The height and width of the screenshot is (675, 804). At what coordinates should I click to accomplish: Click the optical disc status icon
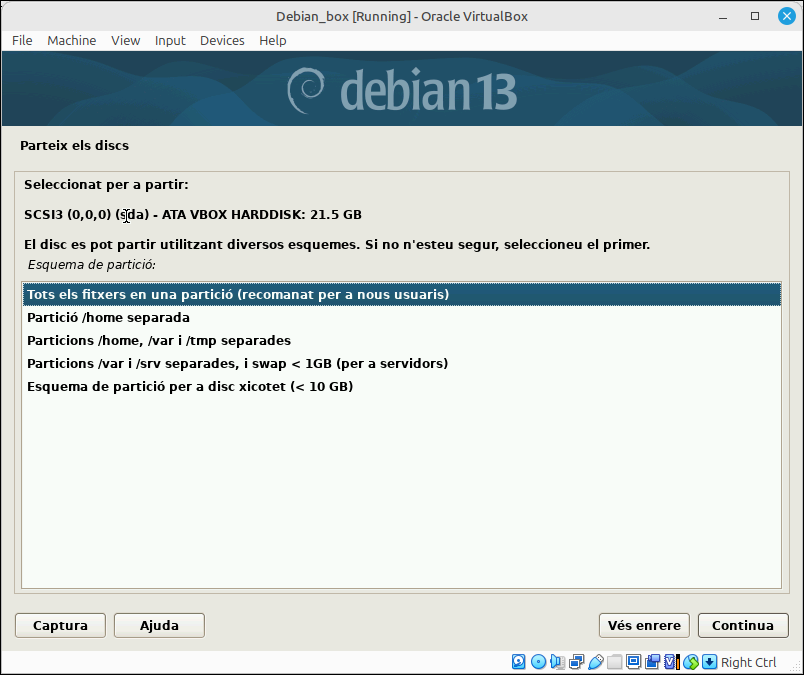coord(538,662)
